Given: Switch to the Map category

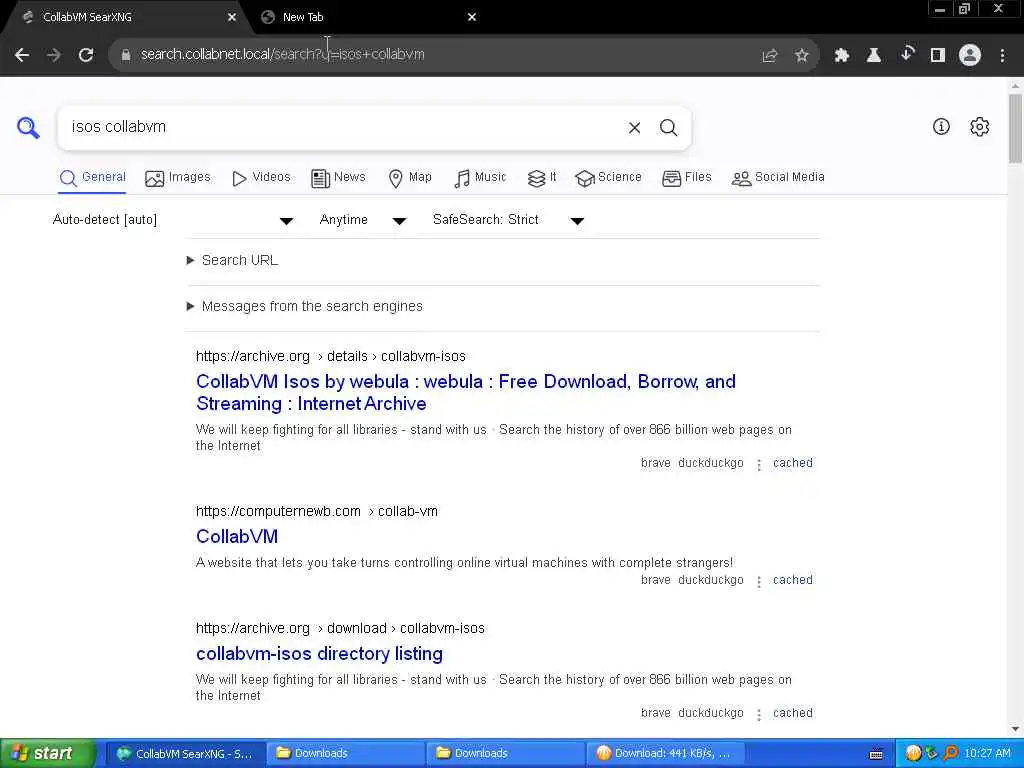Looking at the screenshot, I should click(409, 178).
